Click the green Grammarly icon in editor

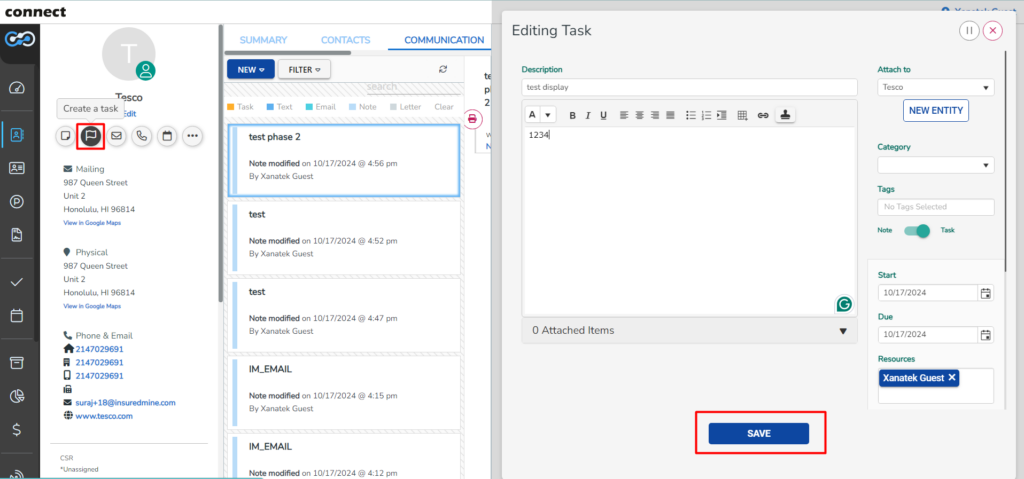844,304
